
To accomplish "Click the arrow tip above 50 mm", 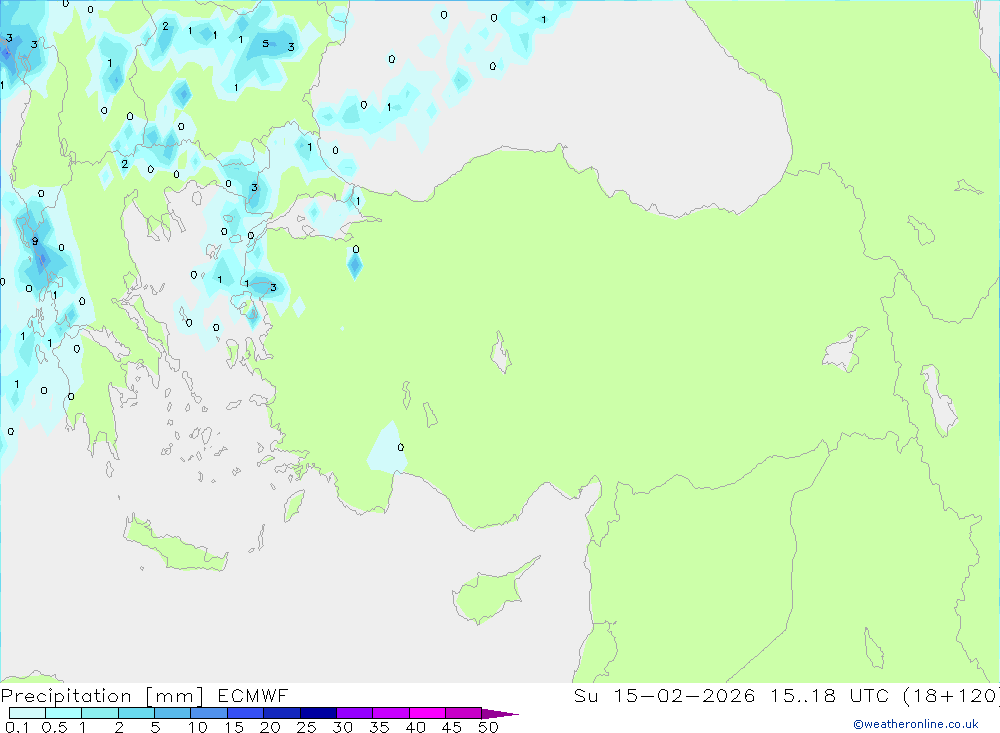I will click(x=500, y=714).
